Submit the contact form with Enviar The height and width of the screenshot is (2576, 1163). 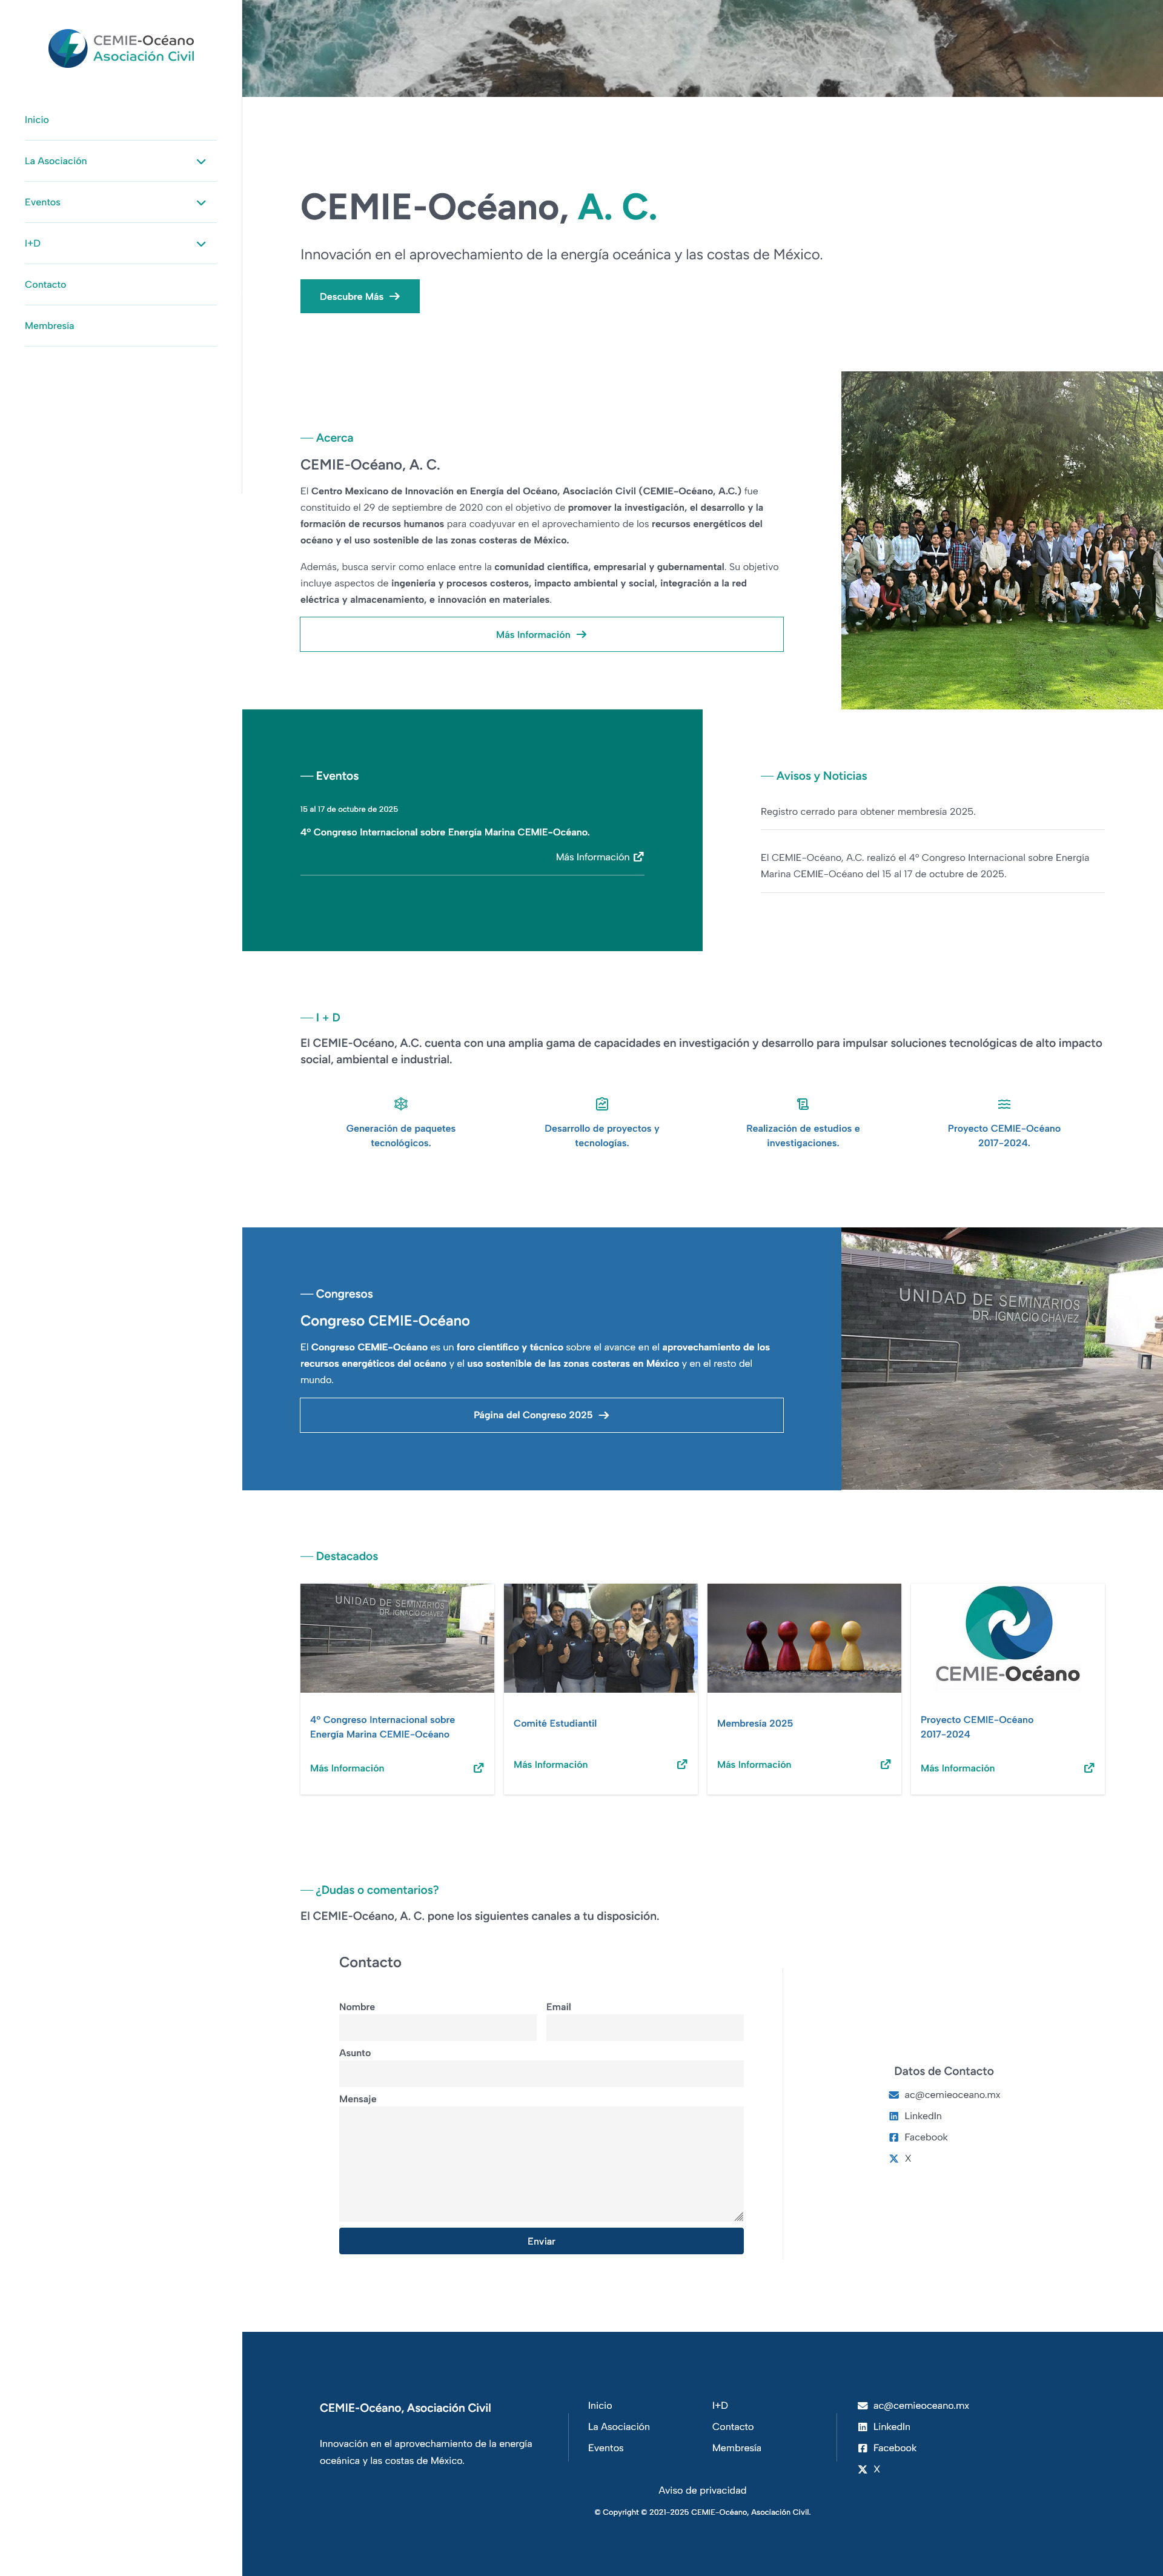coord(541,2241)
